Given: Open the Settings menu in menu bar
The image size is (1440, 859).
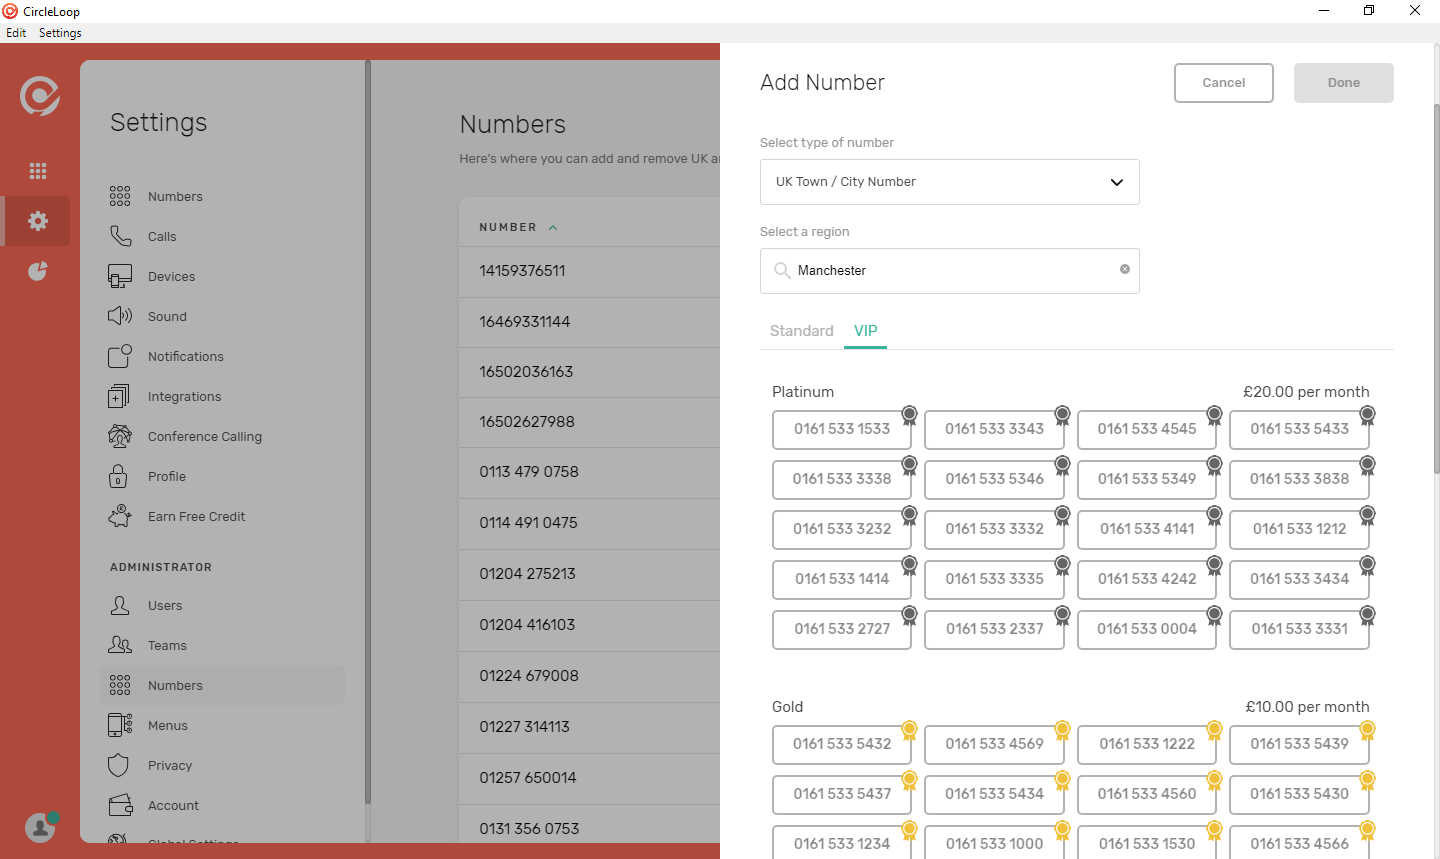Looking at the screenshot, I should click(60, 33).
